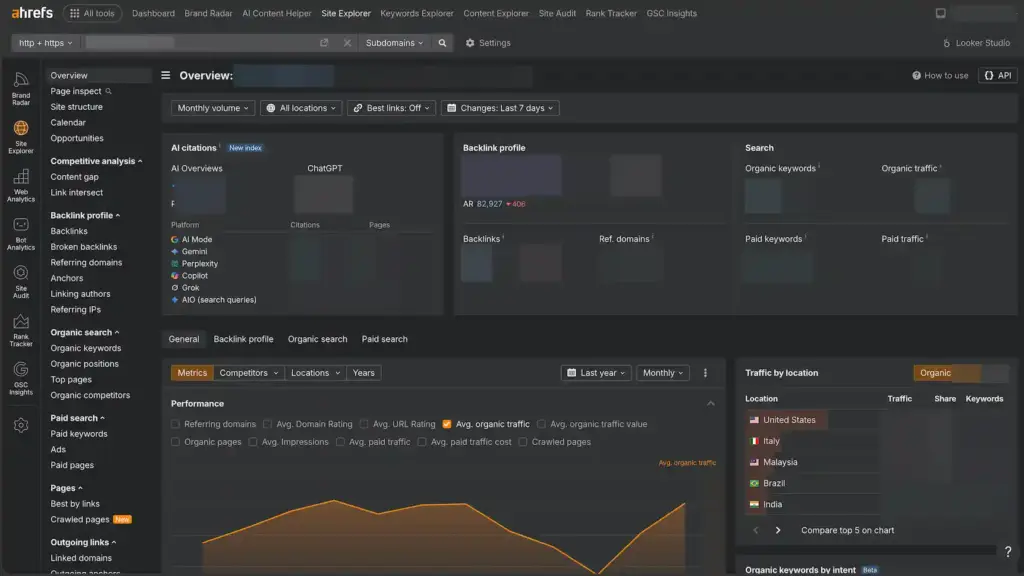Image resolution: width=1024 pixels, height=576 pixels.
Task: Switch to Paid search tab
Action: tap(385, 339)
